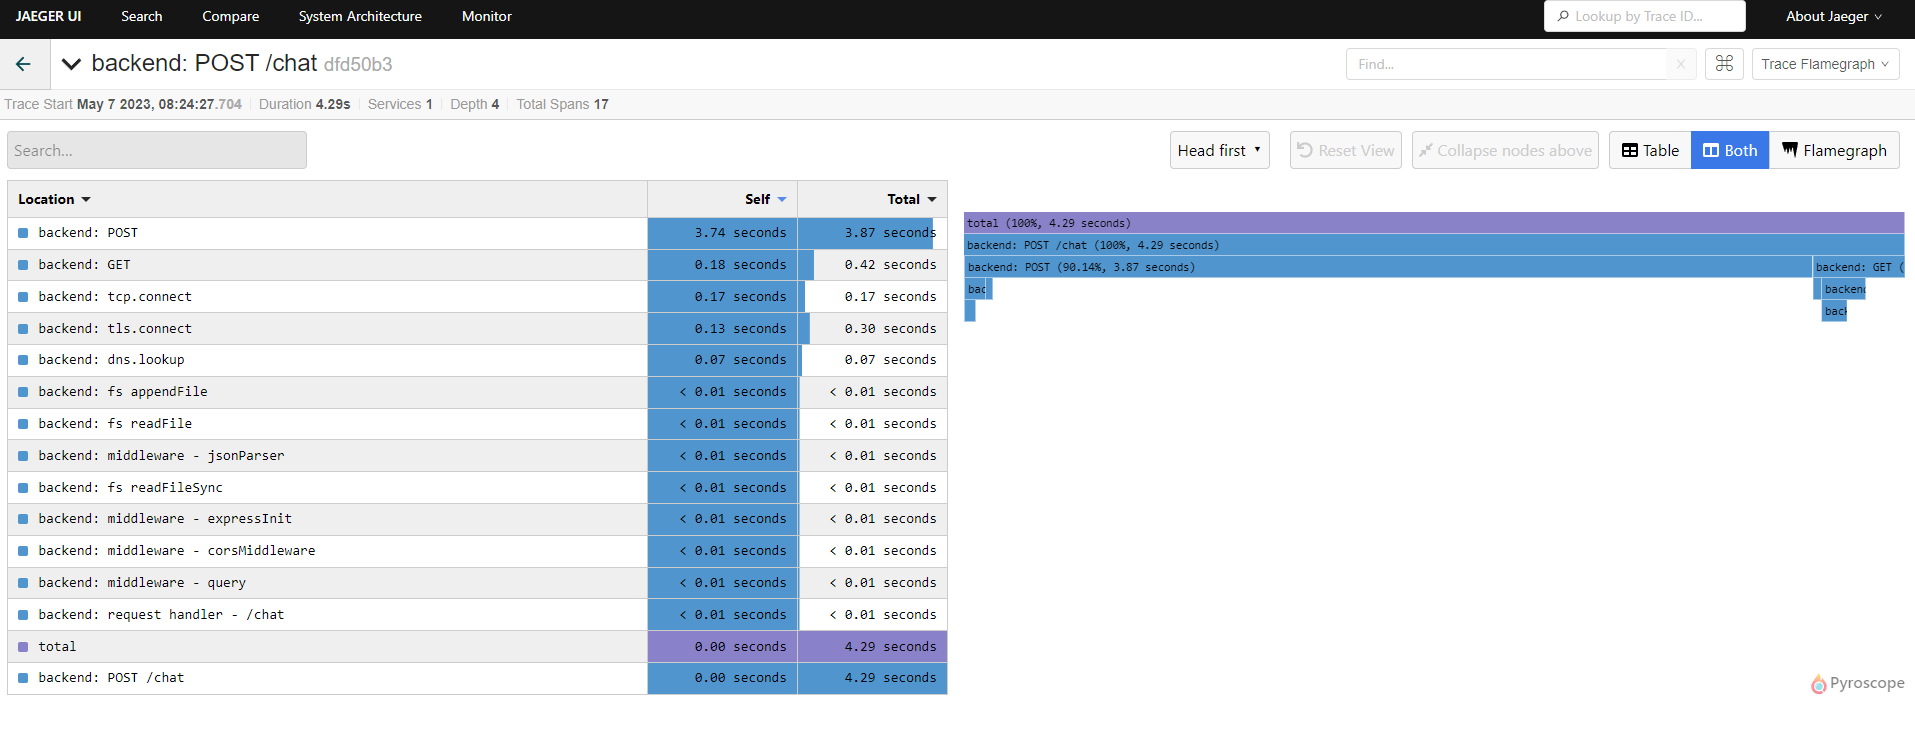Select 'backend: fs appendFile' row
1915x733 pixels.
477,392
